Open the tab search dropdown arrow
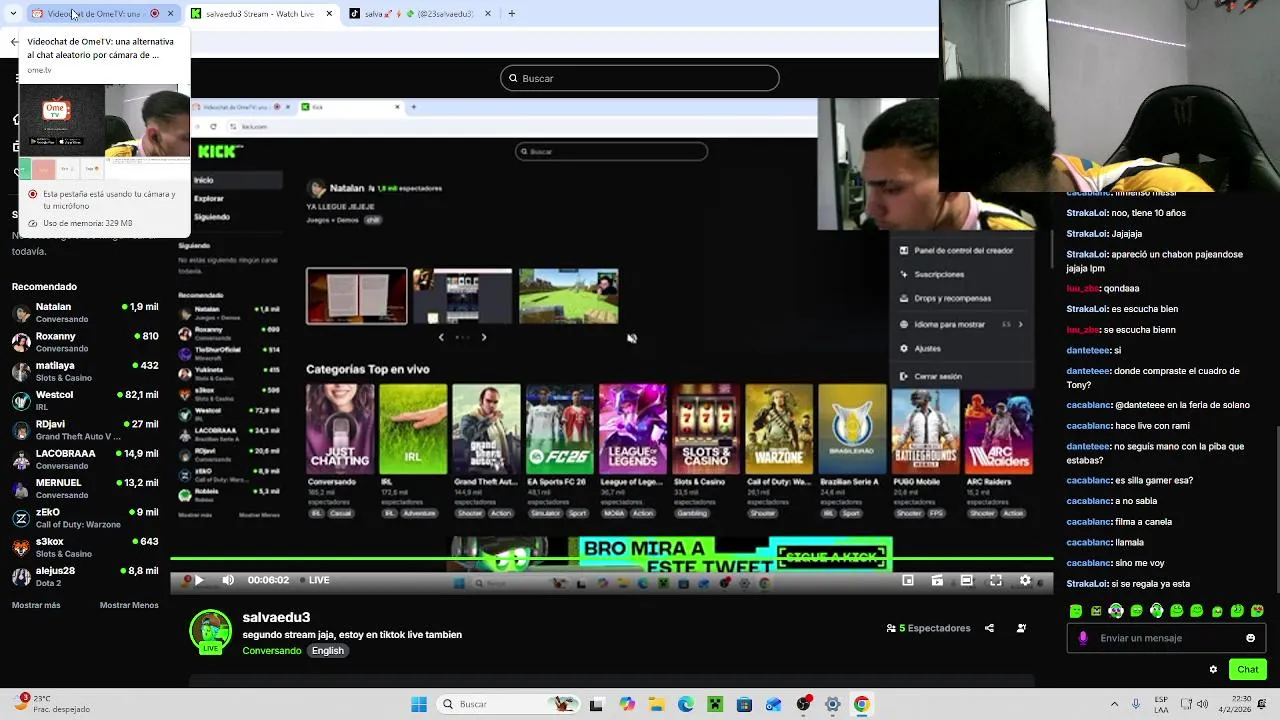Viewport: 1280px width, 720px height. [x=12, y=14]
